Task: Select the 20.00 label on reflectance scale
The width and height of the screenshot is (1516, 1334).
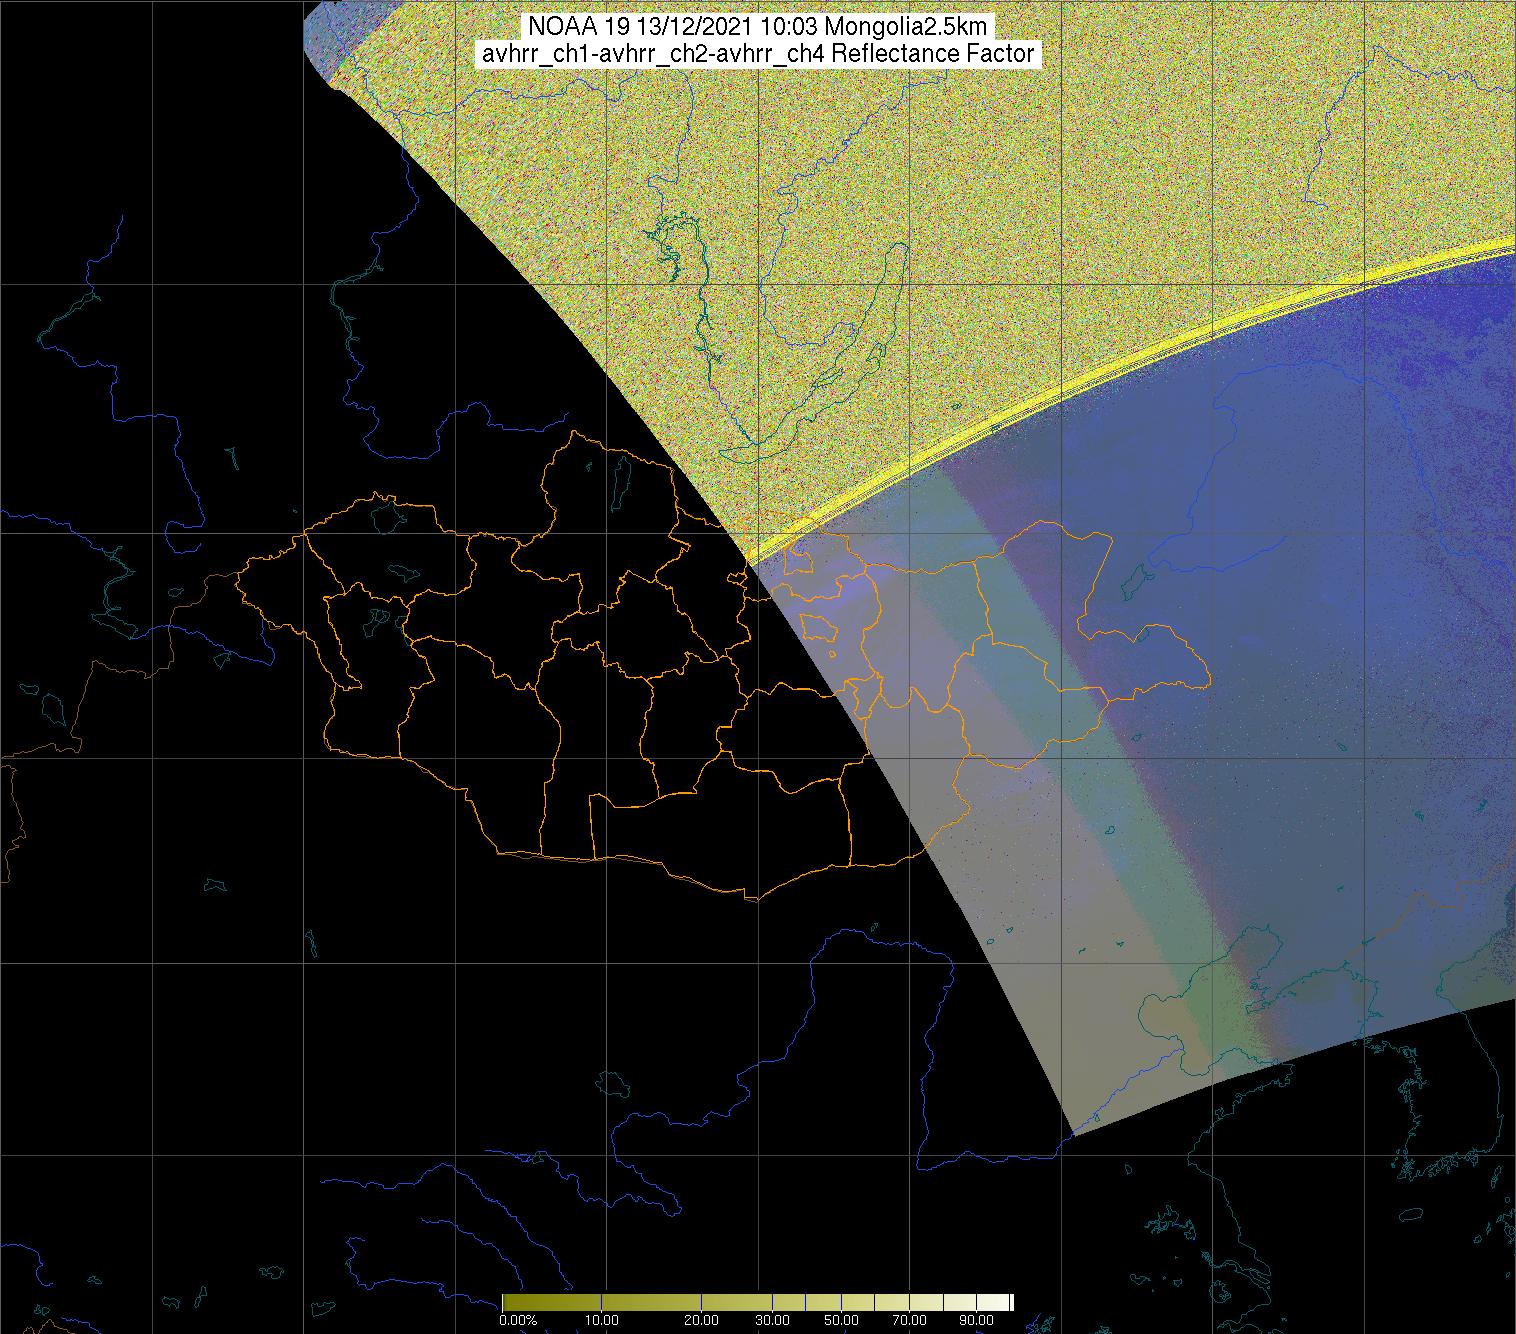Action: (x=701, y=1320)
